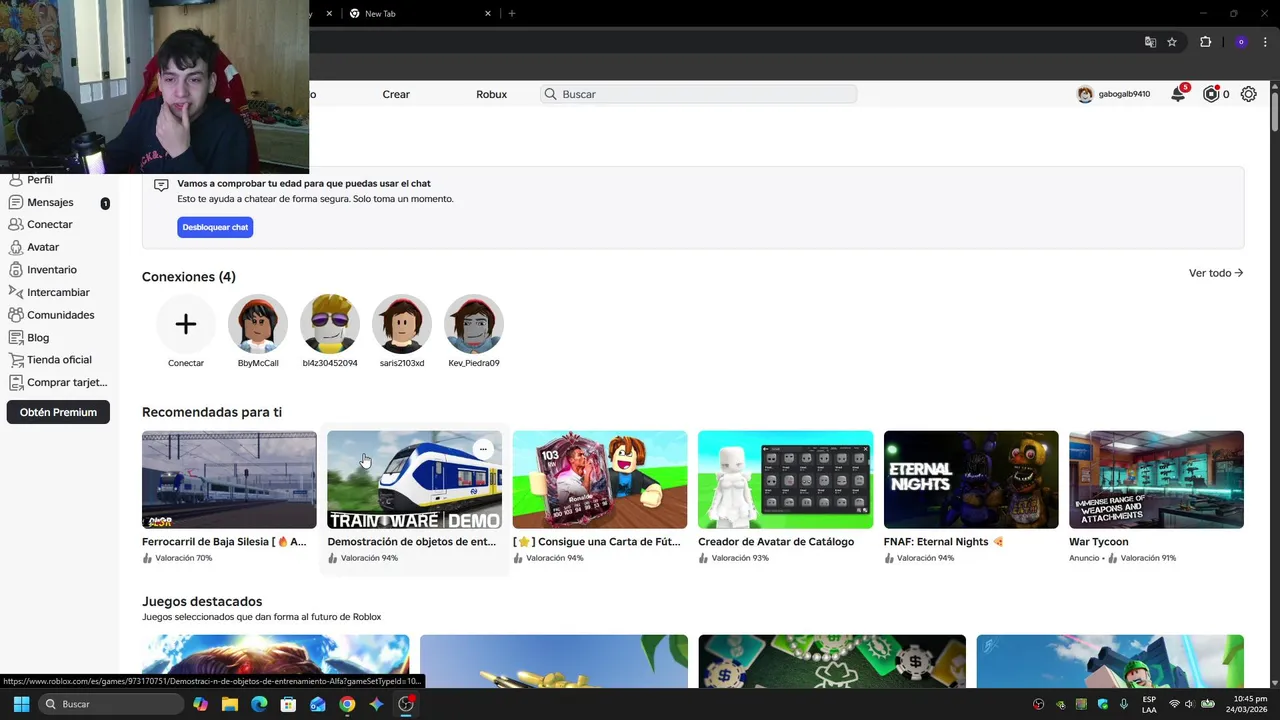This screenshot has height=720, width=1280.
Task: Click the Windows Start button
Action: pos(21,704)
